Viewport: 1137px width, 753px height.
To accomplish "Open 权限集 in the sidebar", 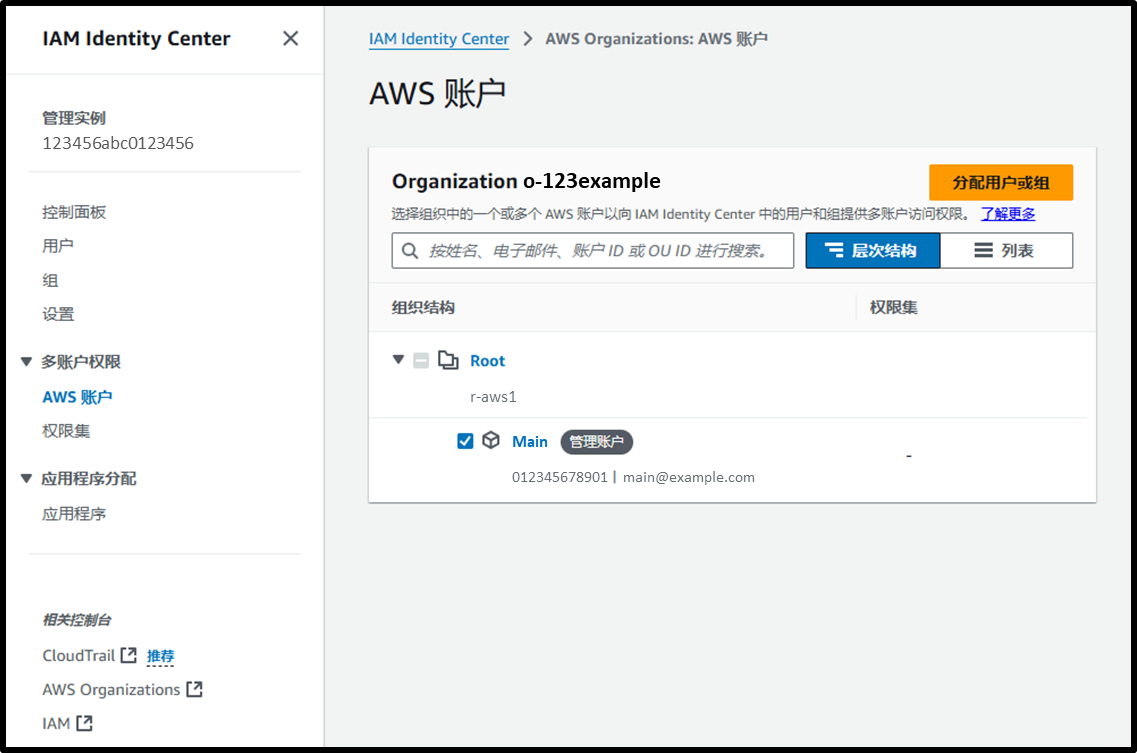I will tap(66, 431).
